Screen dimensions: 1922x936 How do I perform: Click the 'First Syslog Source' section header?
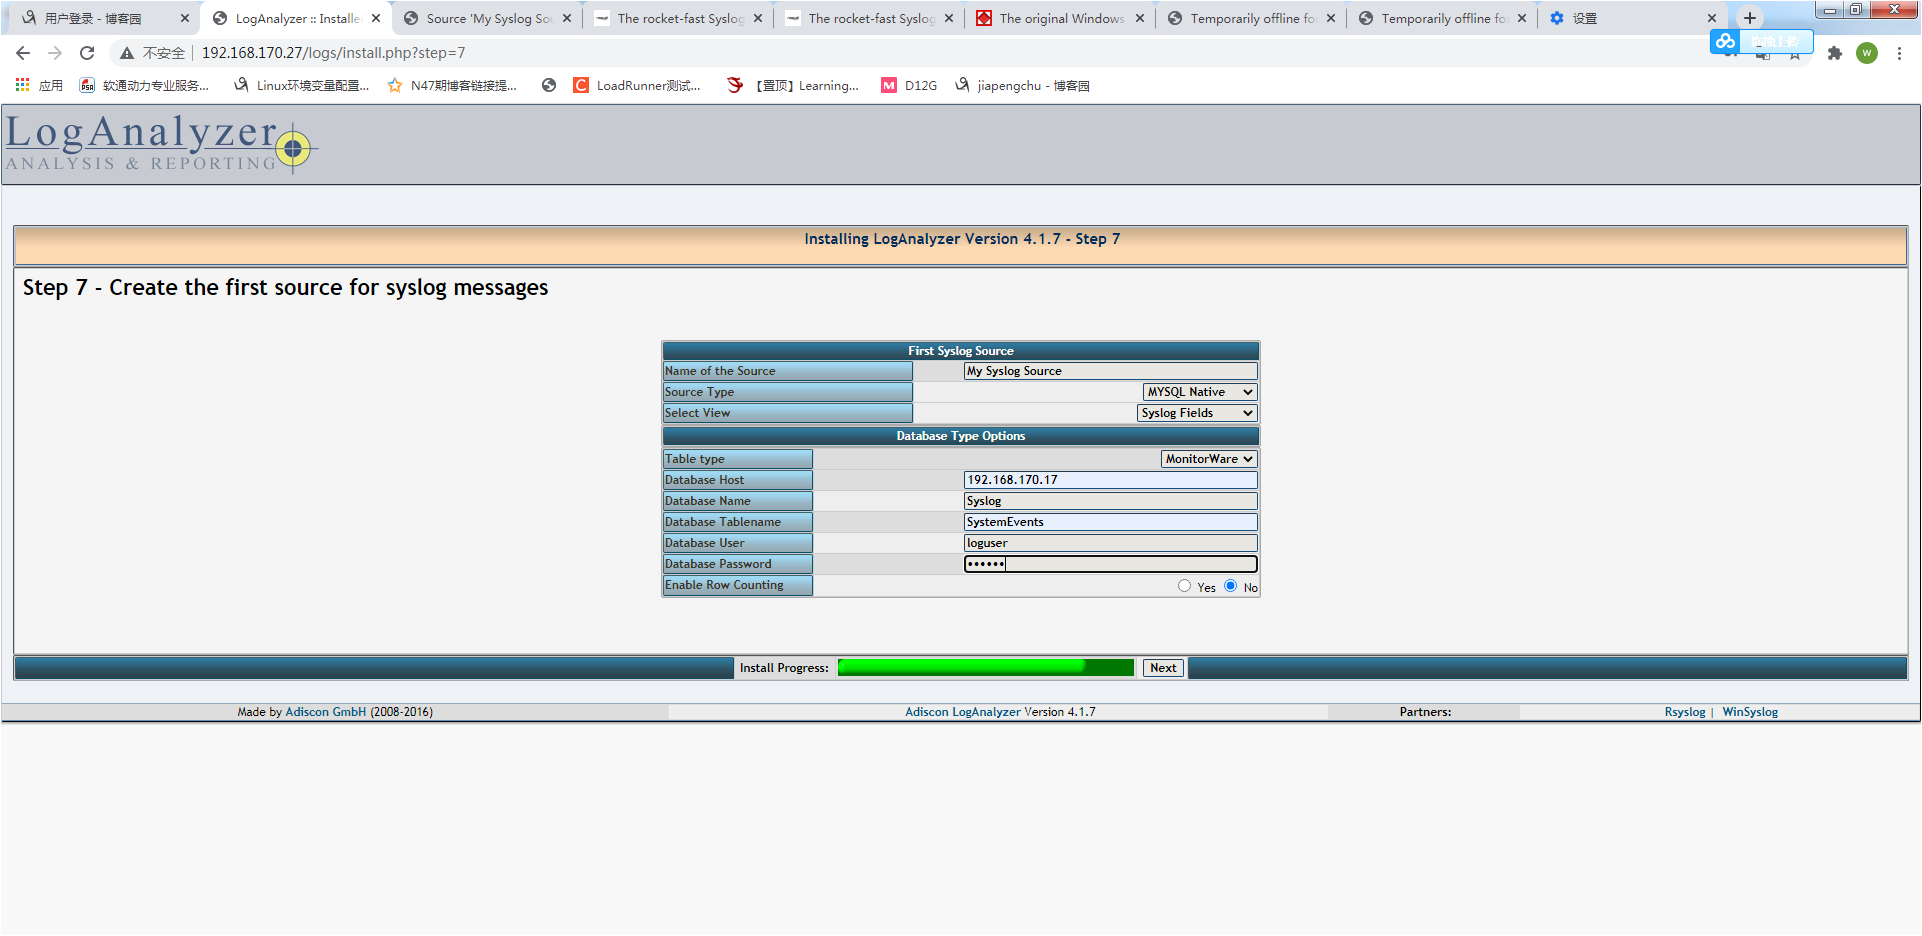pos(961,351)
